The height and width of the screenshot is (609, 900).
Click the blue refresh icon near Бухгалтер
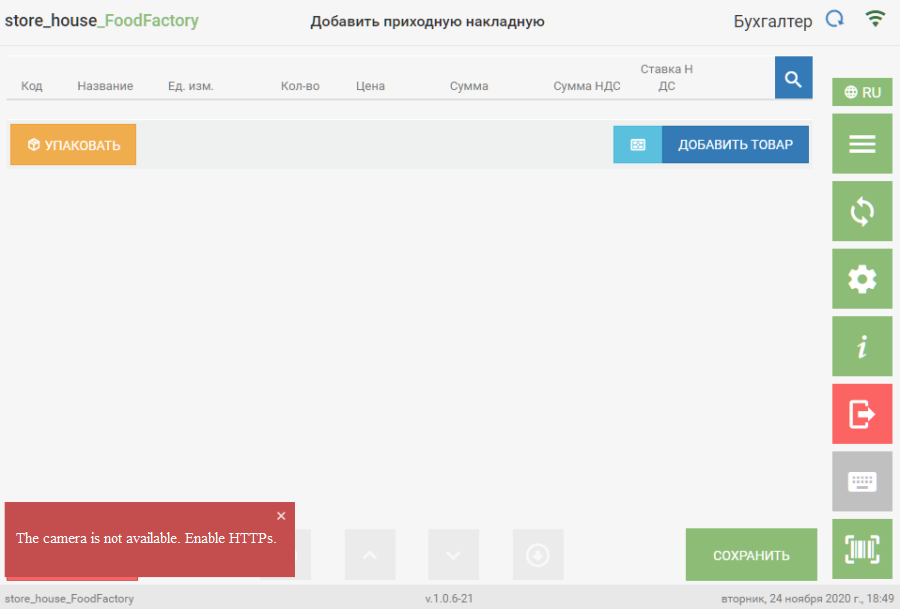click(834, 20)
